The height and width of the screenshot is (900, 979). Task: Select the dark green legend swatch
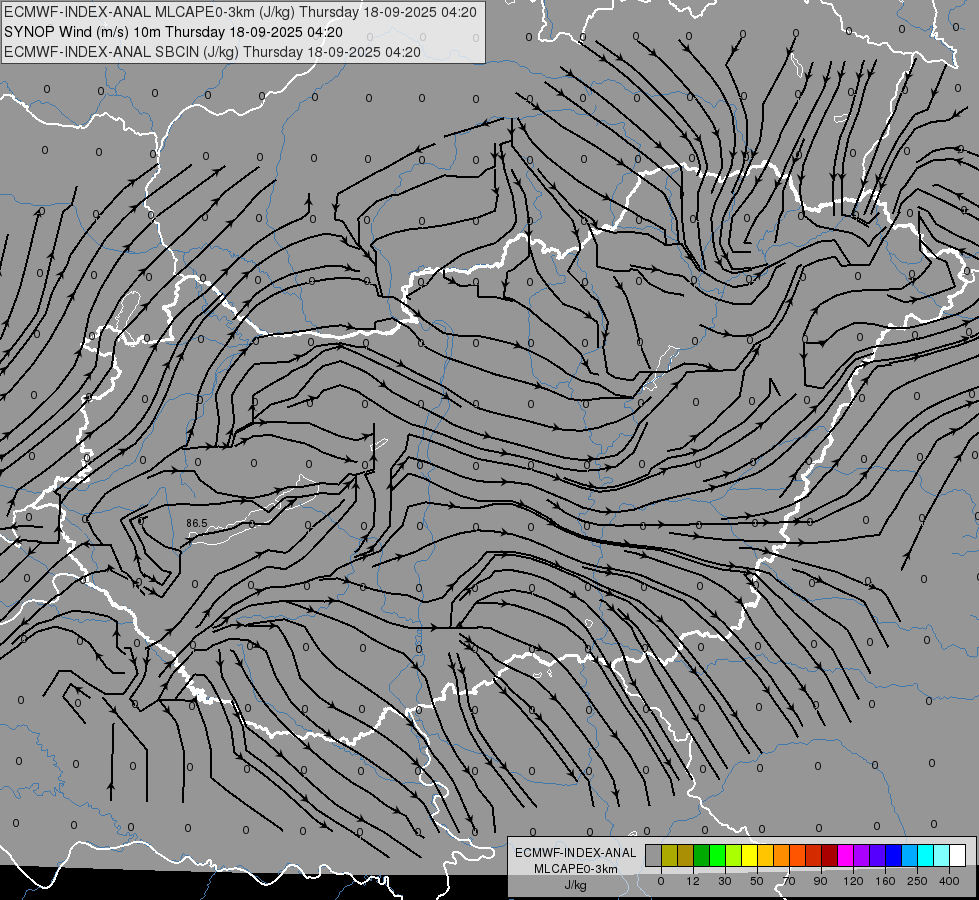tap(702, 855)
